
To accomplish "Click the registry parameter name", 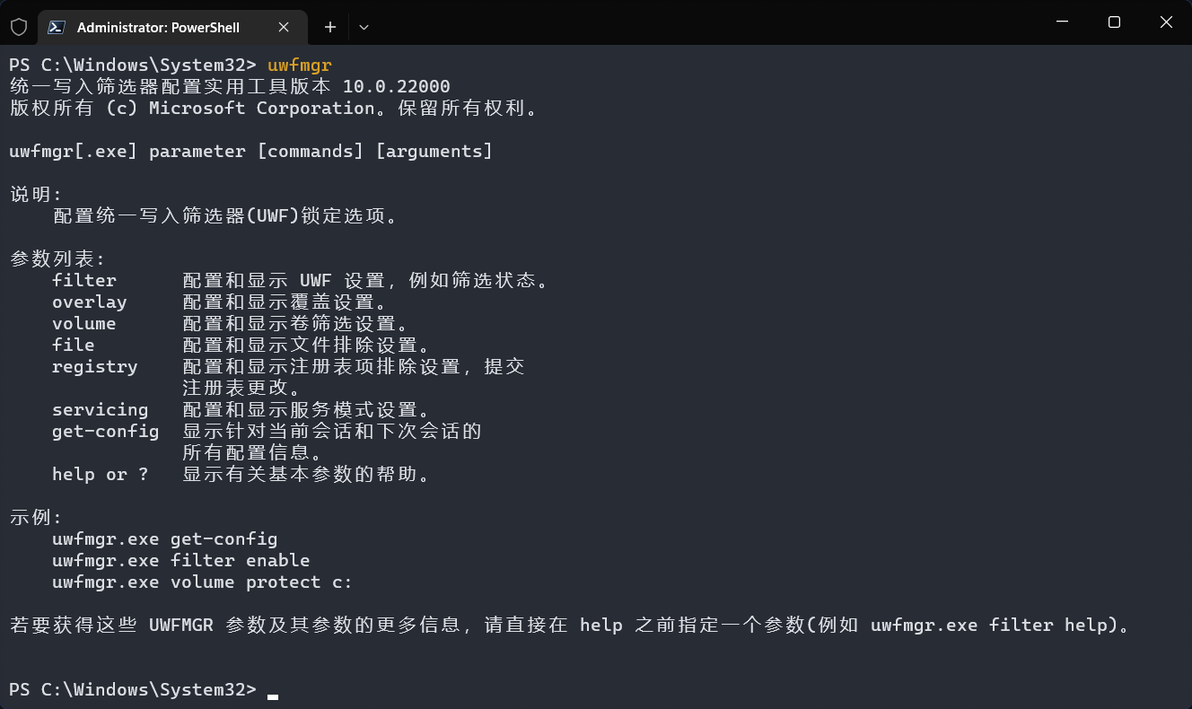I will (x=95, y=367).
